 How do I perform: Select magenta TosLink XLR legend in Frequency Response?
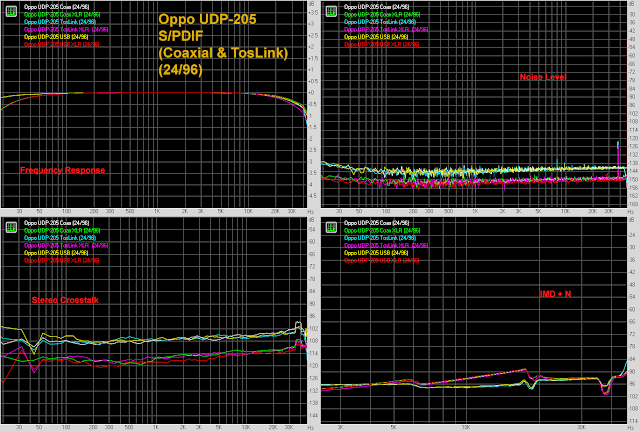pos(66,29)
